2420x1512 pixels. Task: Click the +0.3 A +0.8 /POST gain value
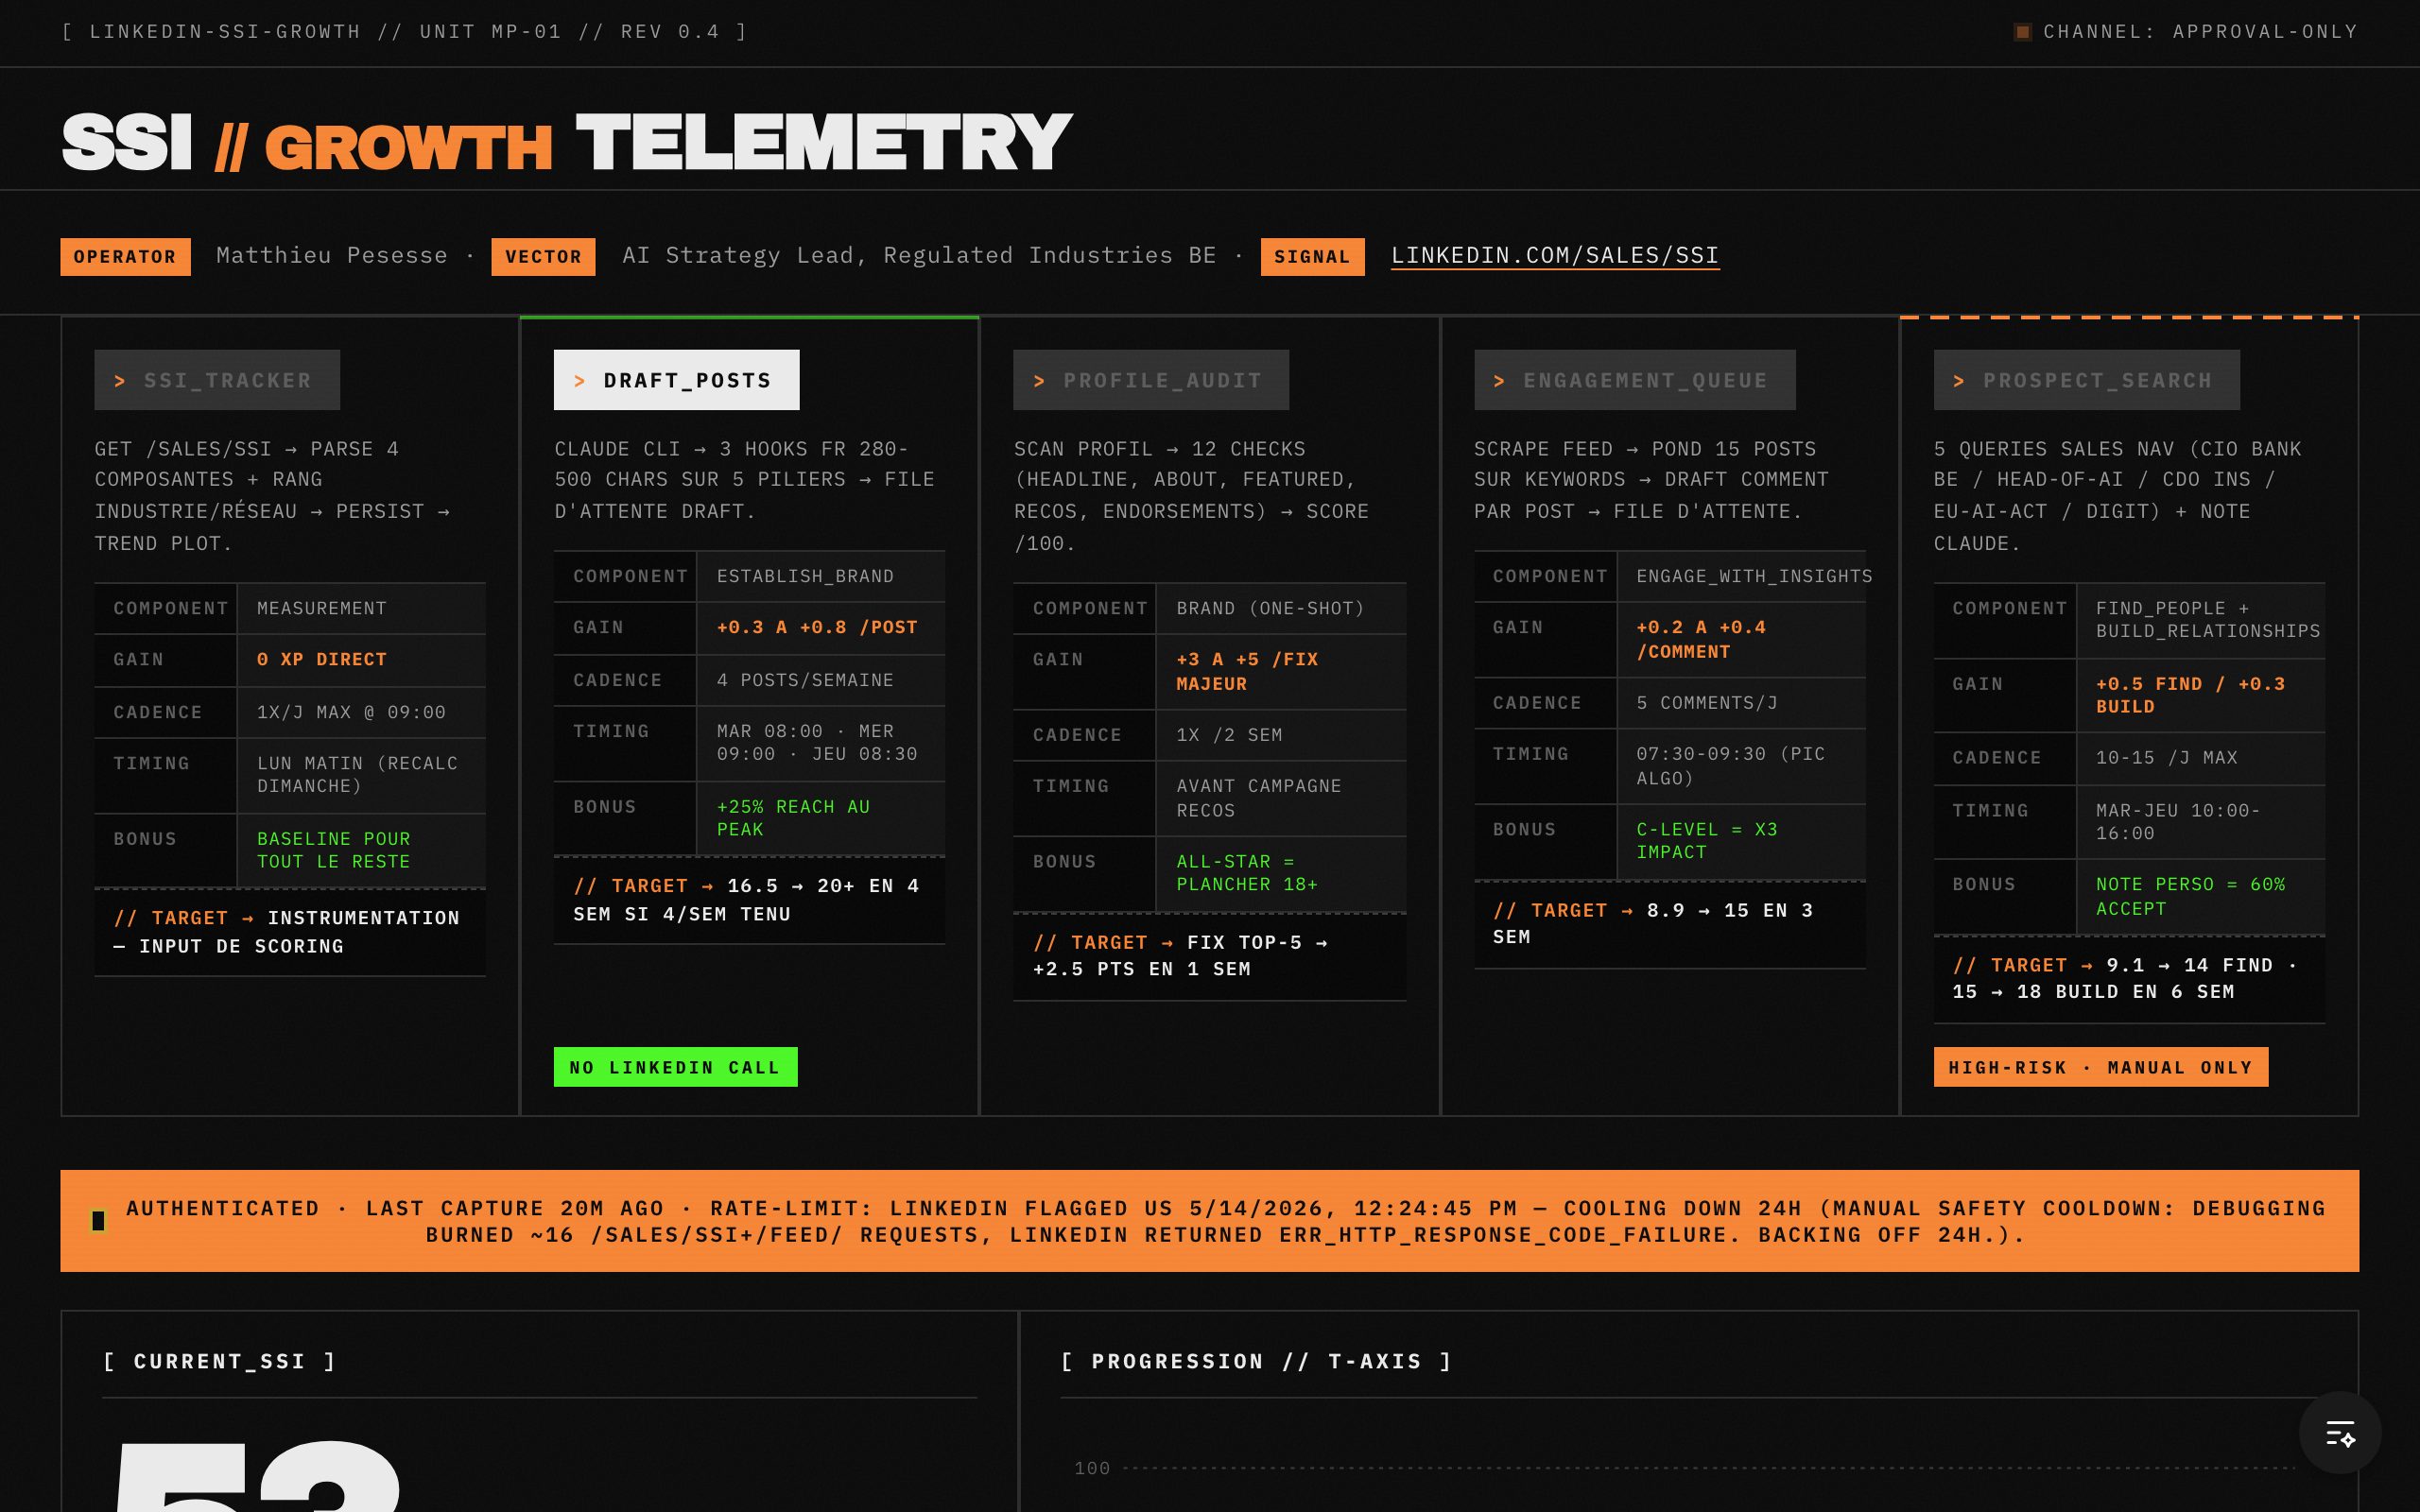tap(820, 628)
